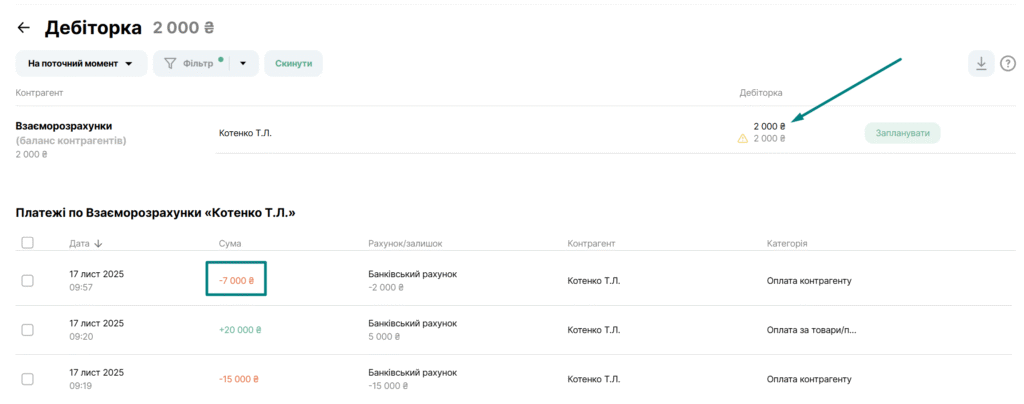This screenshot has width=1024, height=404.
Task: Toggle the select-all payments checkbox
Action: (27, 243)
